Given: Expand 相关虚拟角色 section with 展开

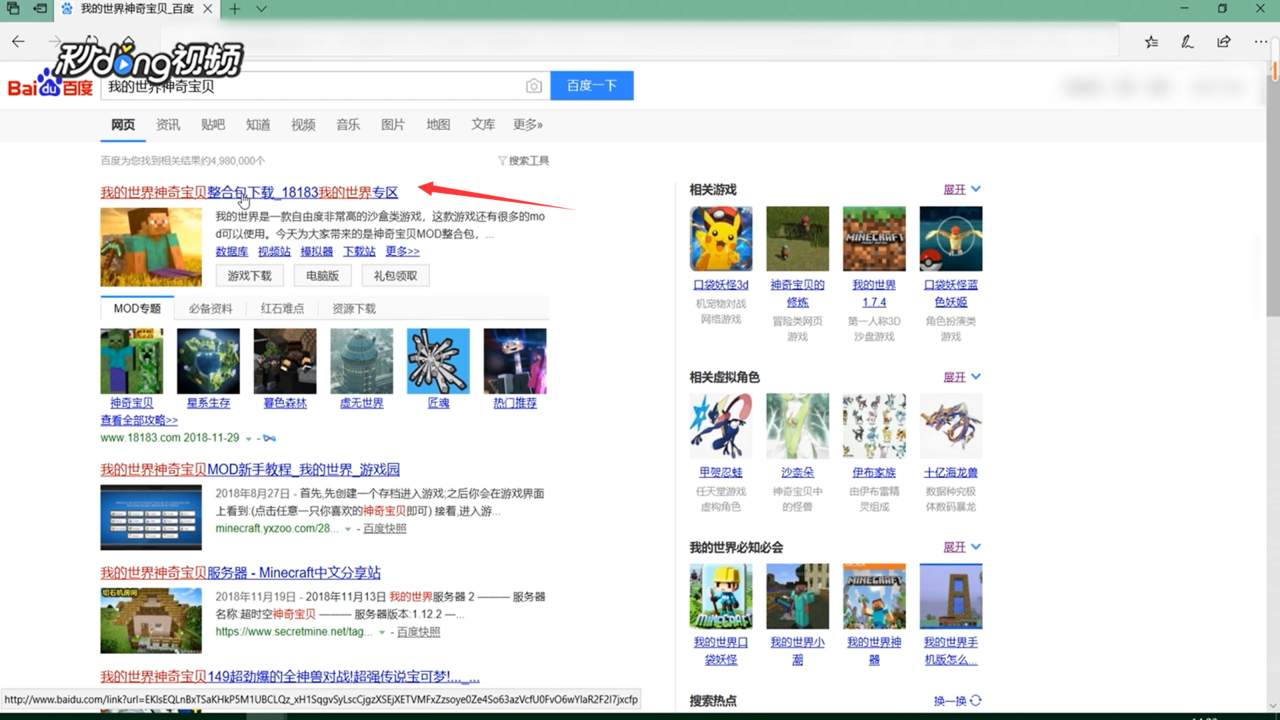Looking at the screenshot, I should click(x=962, y=377).
